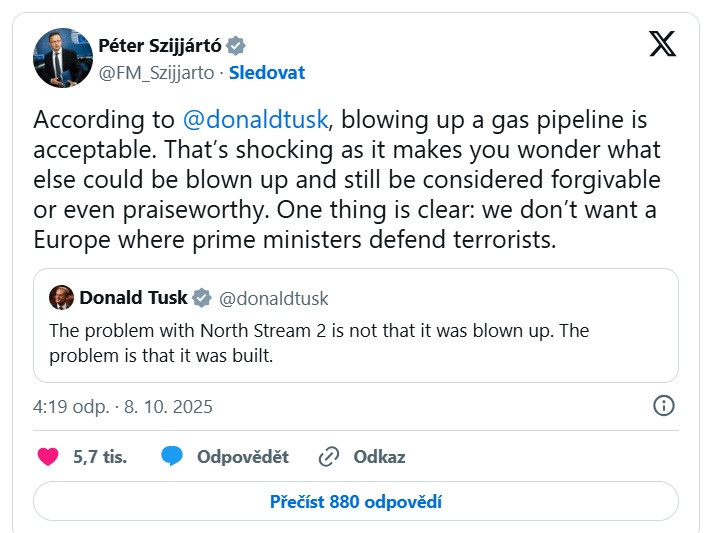This screenshot has width=715, height=533.
Task: Click the pink heart like icon
Action: pyautogui.click(x=47, y=457)
